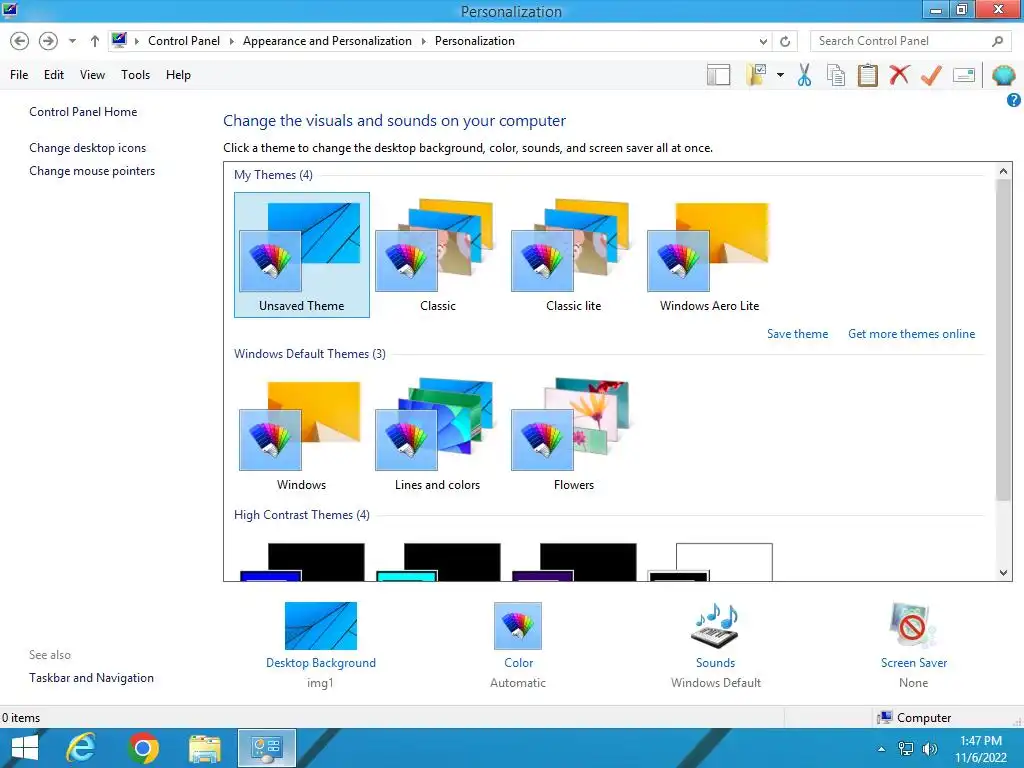Select the high contrast theme with purple swatch
1024x768 pixels.
point(574,562)
